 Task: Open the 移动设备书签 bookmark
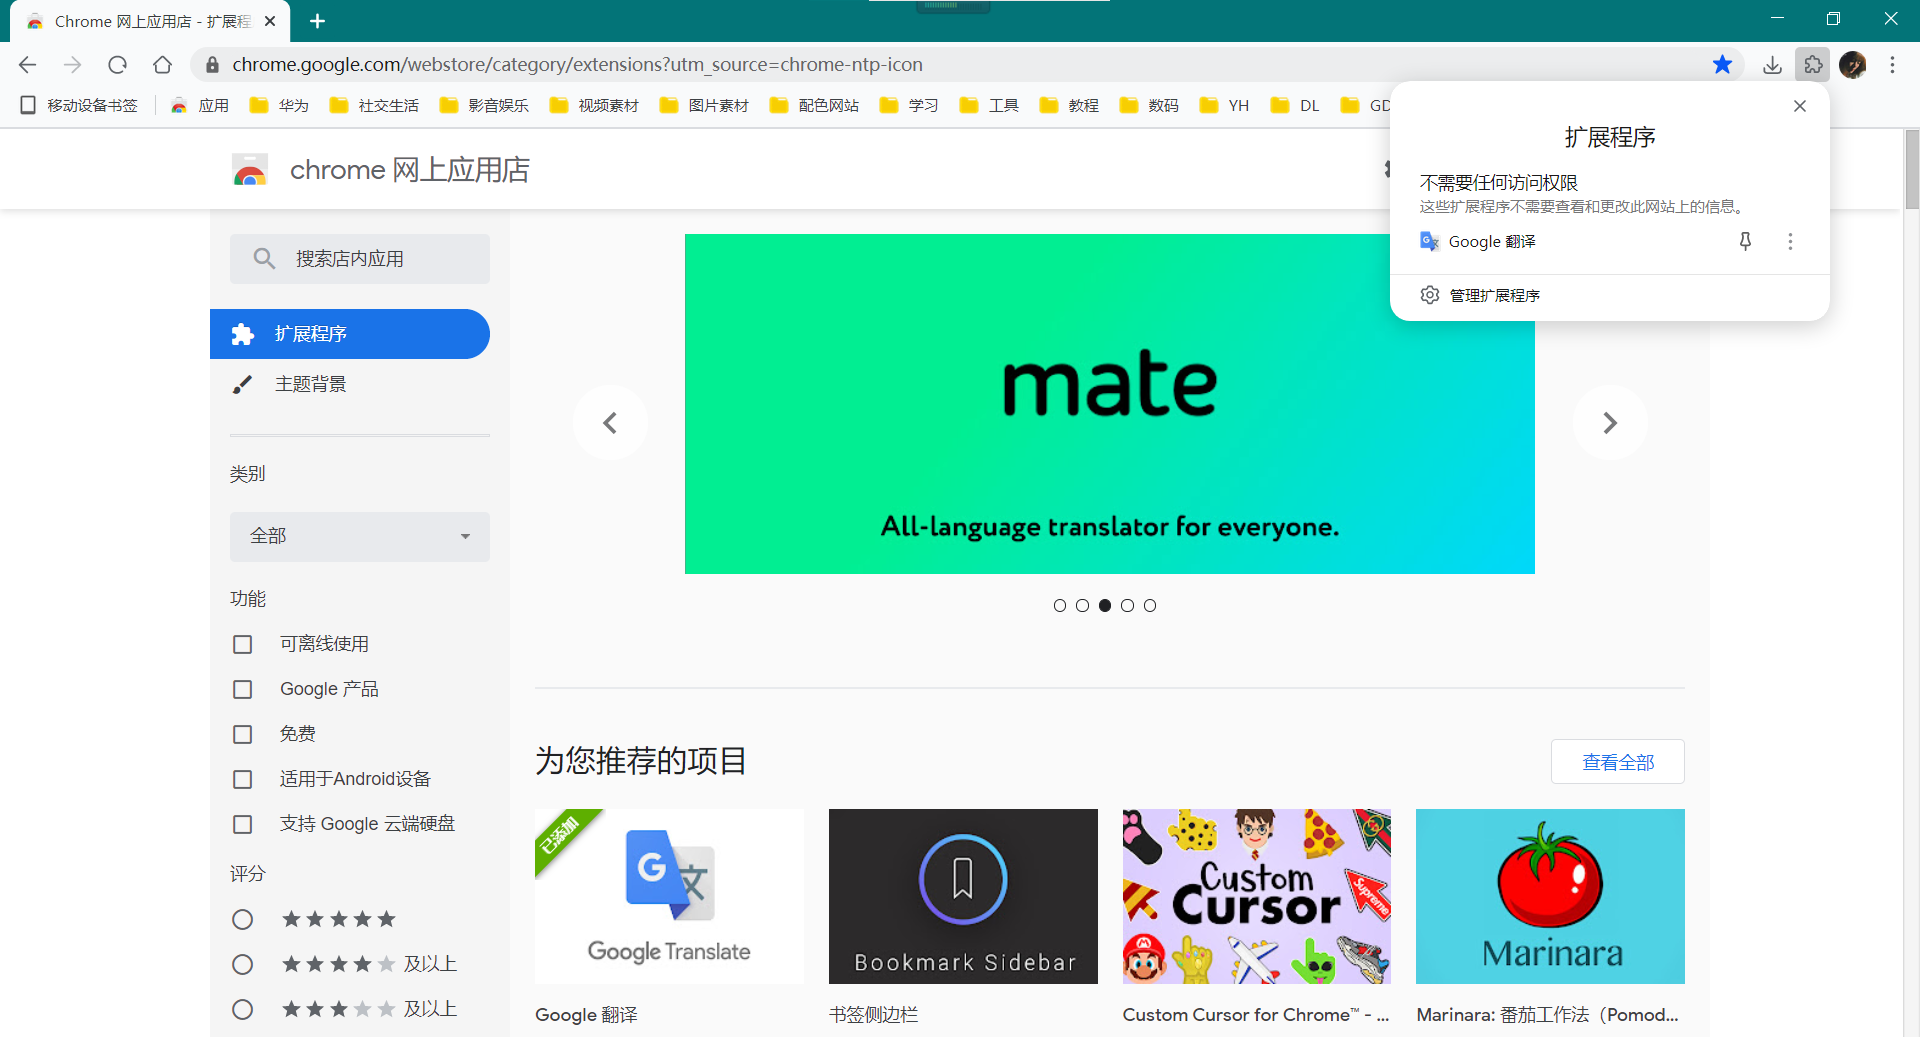pos(79,105)
